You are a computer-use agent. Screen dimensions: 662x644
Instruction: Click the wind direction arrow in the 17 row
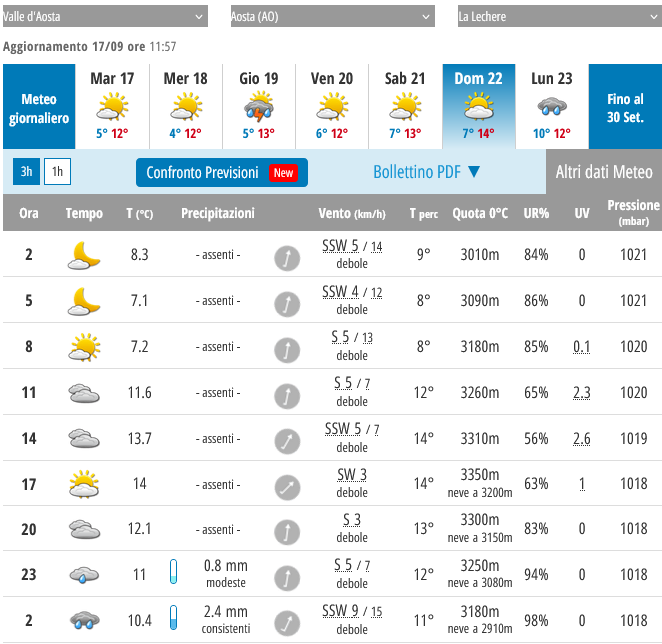[287, 485]
